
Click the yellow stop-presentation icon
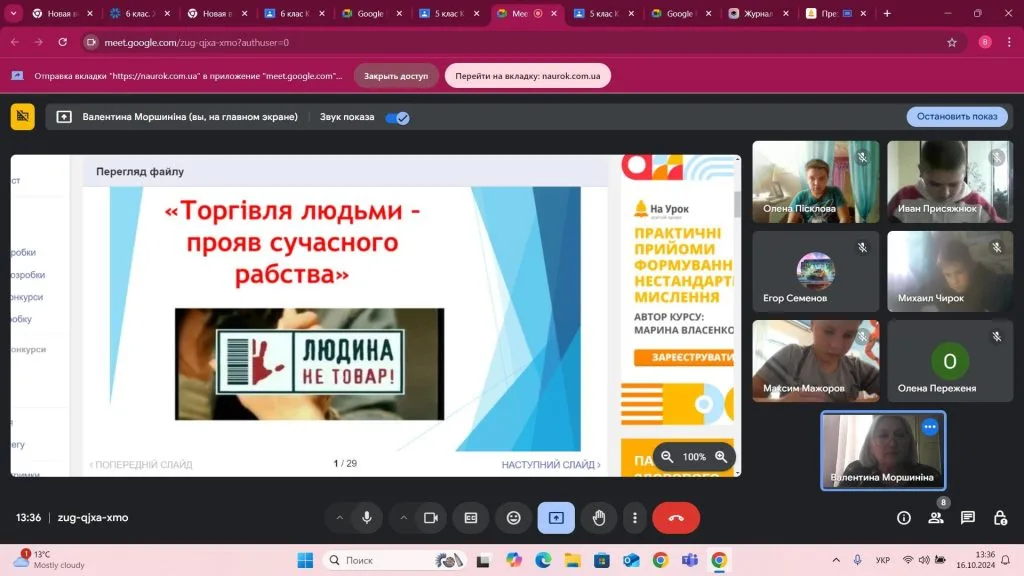tap(23, 117)
